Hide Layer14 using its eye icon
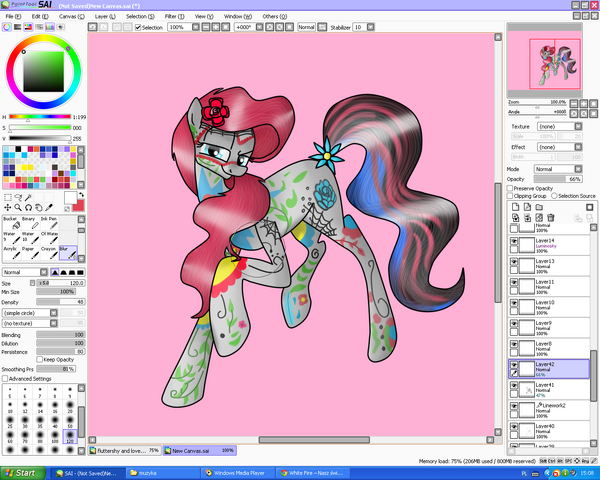This screenshot has height=480, width=600. pos(514,241)
